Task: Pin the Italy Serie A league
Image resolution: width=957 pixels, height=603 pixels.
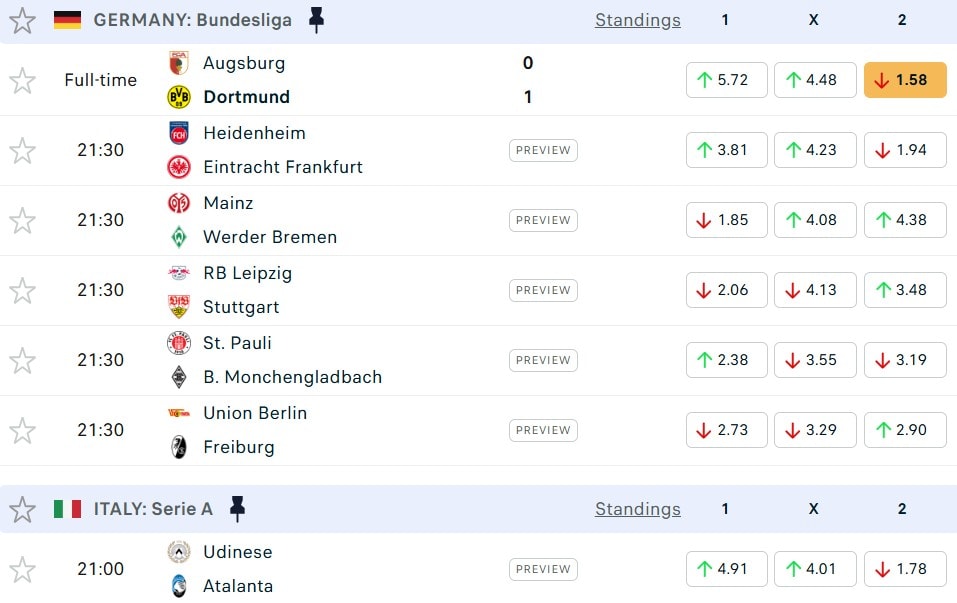Action: (x=237, y=509)
